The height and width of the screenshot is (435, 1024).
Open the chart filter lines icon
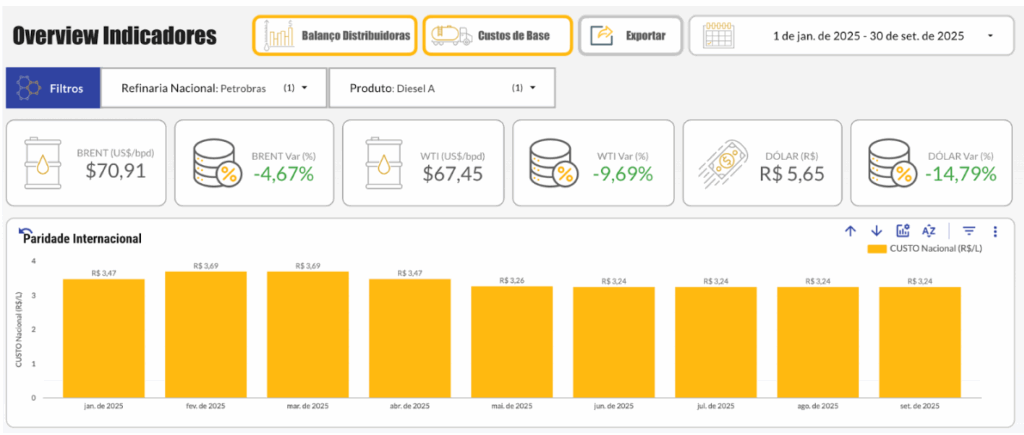coord(969,231)
